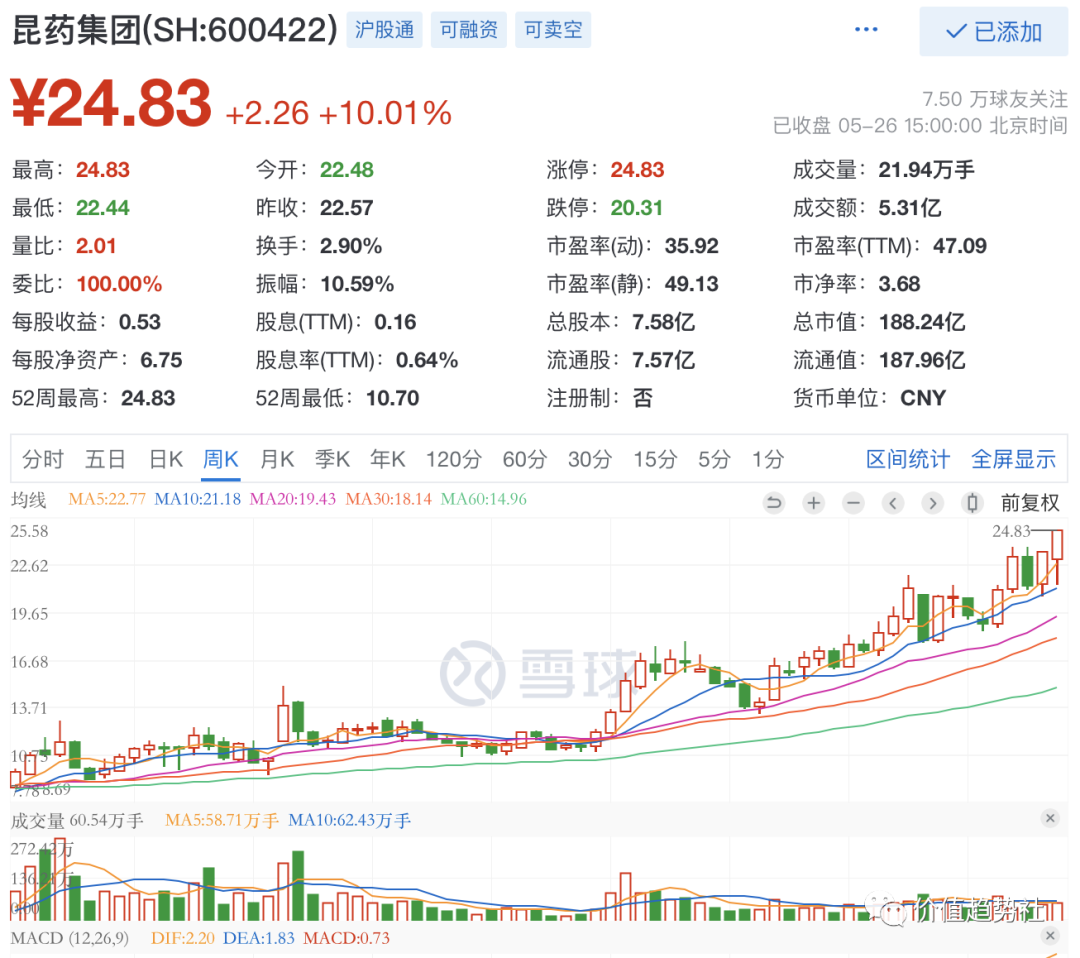Switch to the 60分 chart tab
Screen dimensions: 1080x958
[524, 459]
